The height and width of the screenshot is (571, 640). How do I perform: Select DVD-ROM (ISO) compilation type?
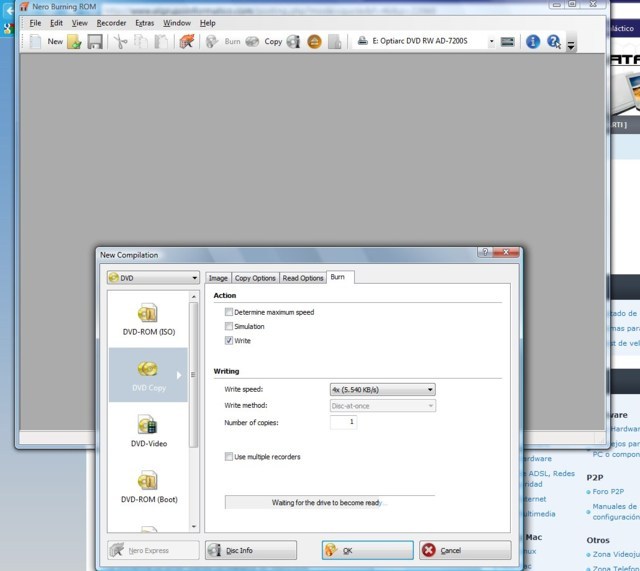pos(149,319)
